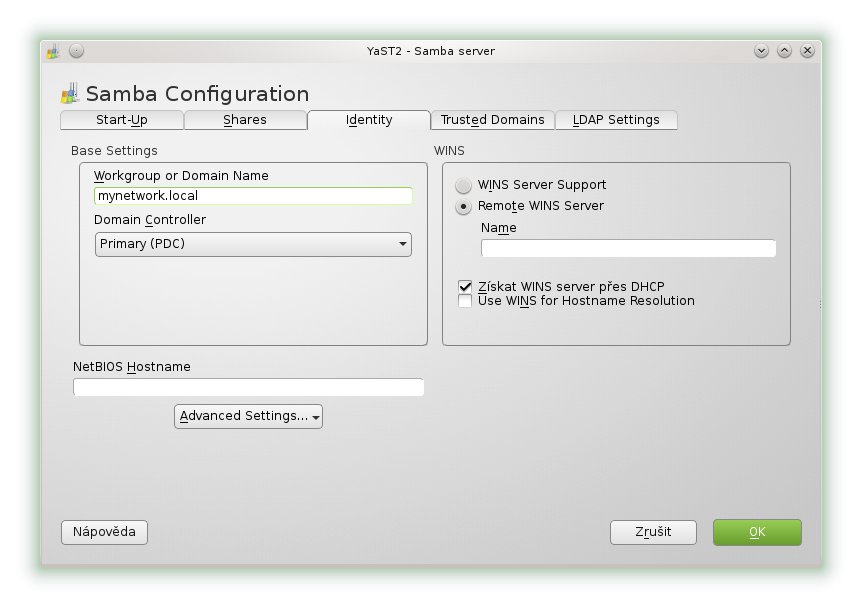Click the NetBIOS Hostname label
The image size is (862, 608).
click(132, 367)
